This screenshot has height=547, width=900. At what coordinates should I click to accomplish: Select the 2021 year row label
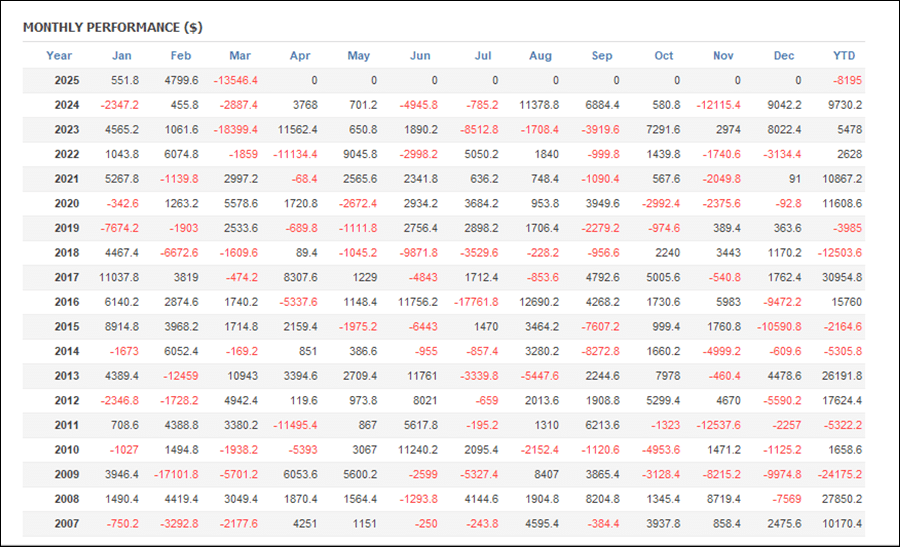tap(67, 179)
